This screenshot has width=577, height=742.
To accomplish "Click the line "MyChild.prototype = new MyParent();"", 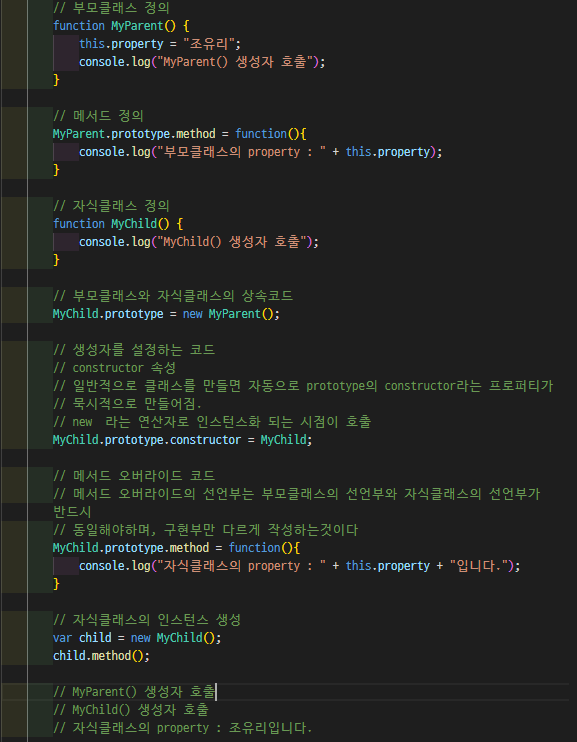I will click(166, 314).
